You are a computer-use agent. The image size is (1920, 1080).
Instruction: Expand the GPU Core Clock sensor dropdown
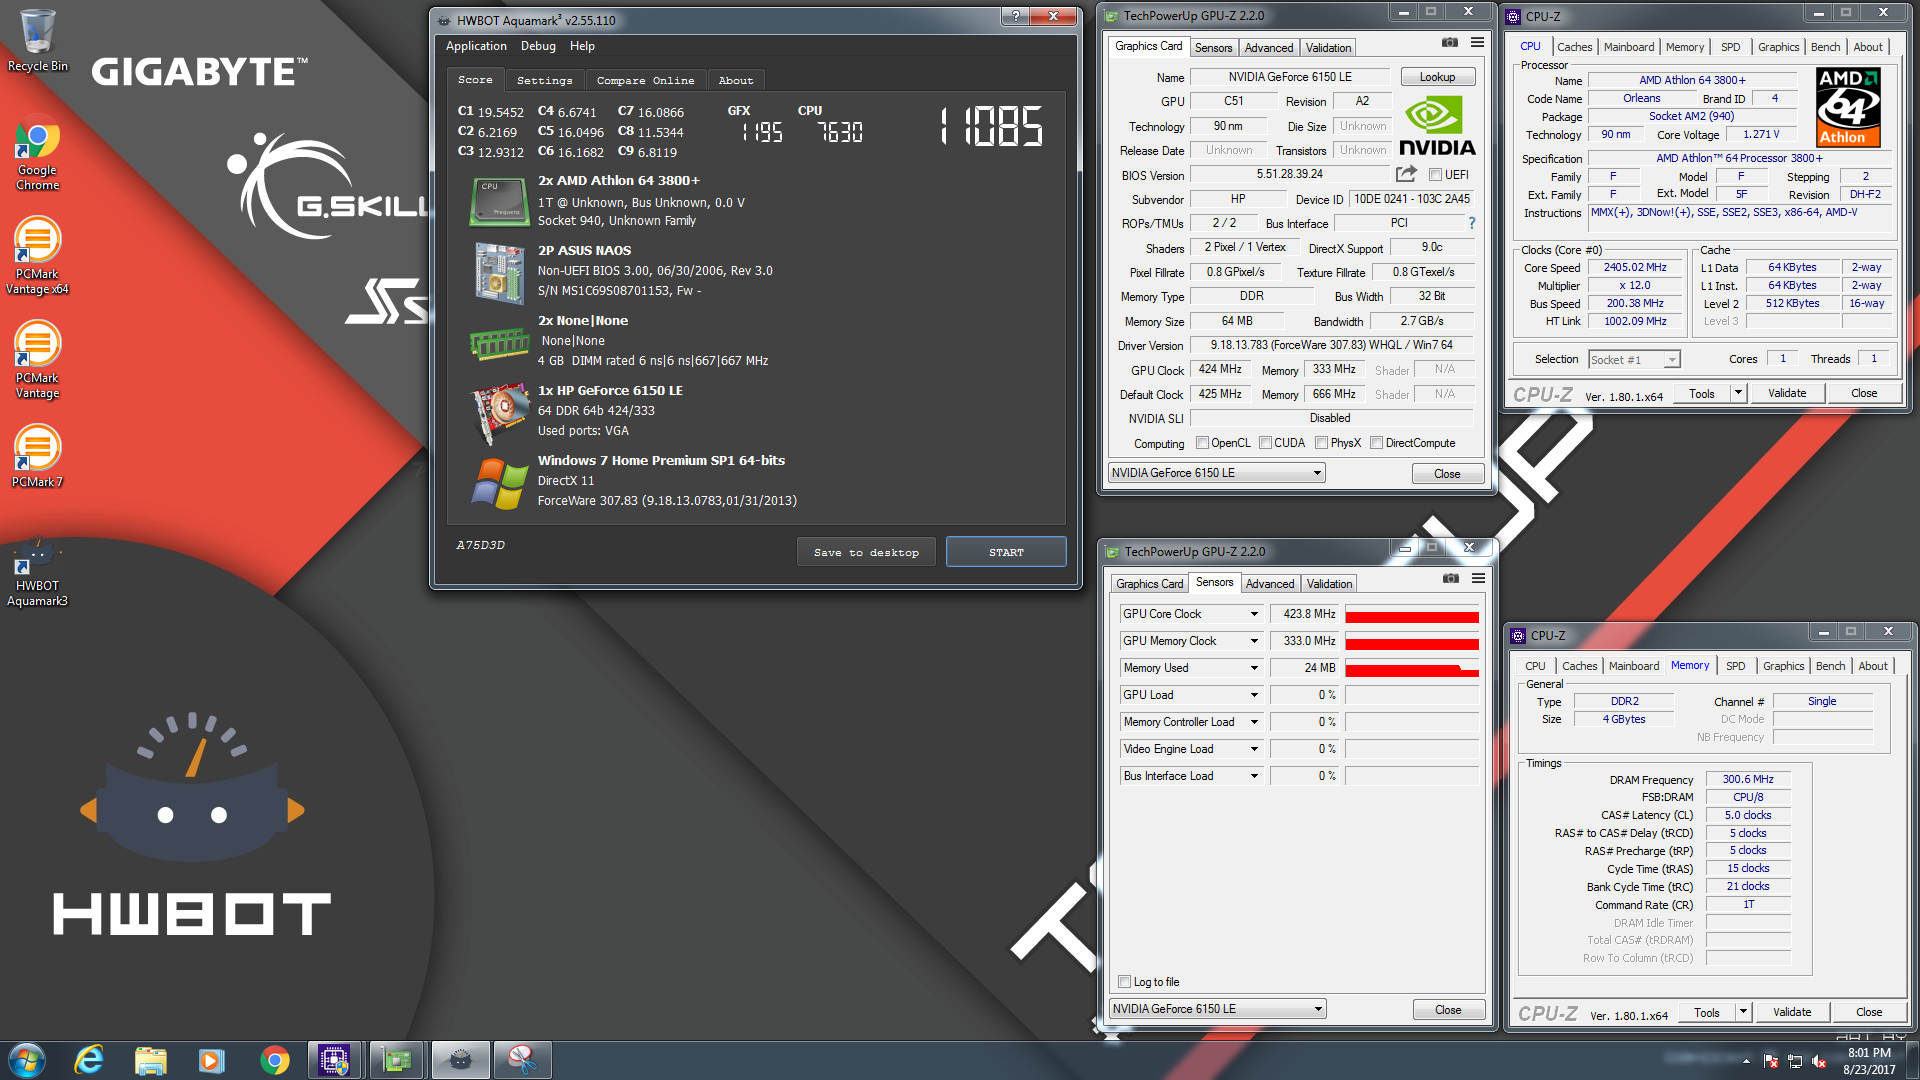[x=1254, y=614]
